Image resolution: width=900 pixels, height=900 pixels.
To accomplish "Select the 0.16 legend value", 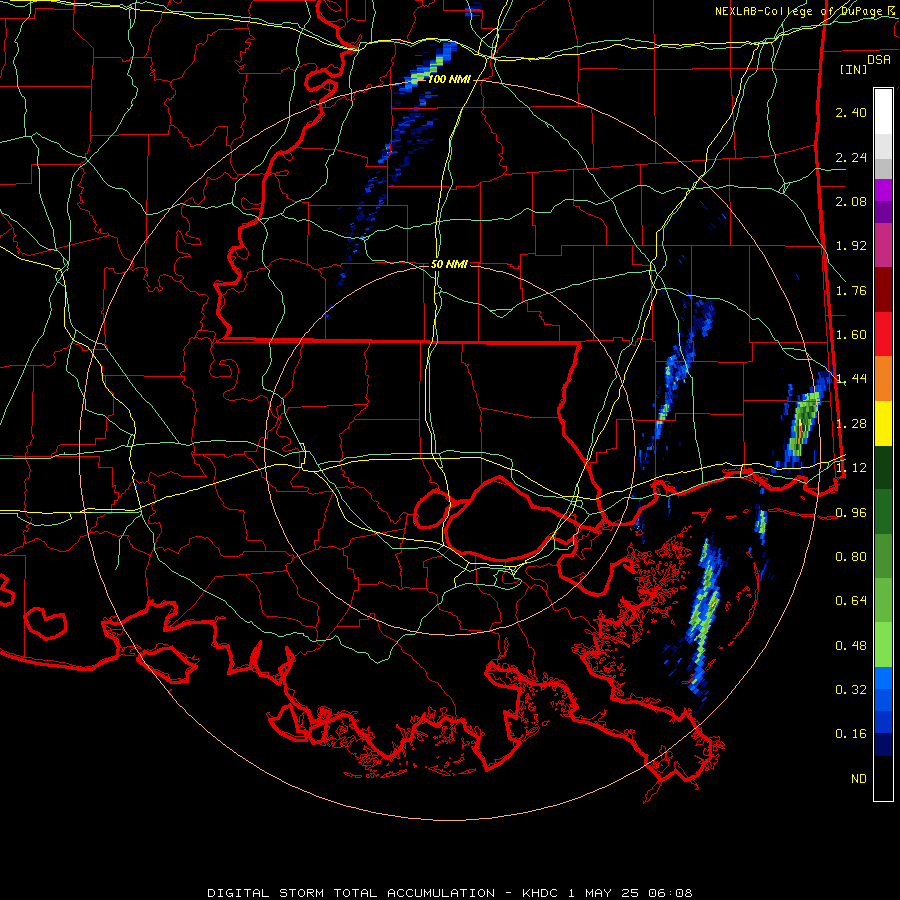I will point(851,734).
